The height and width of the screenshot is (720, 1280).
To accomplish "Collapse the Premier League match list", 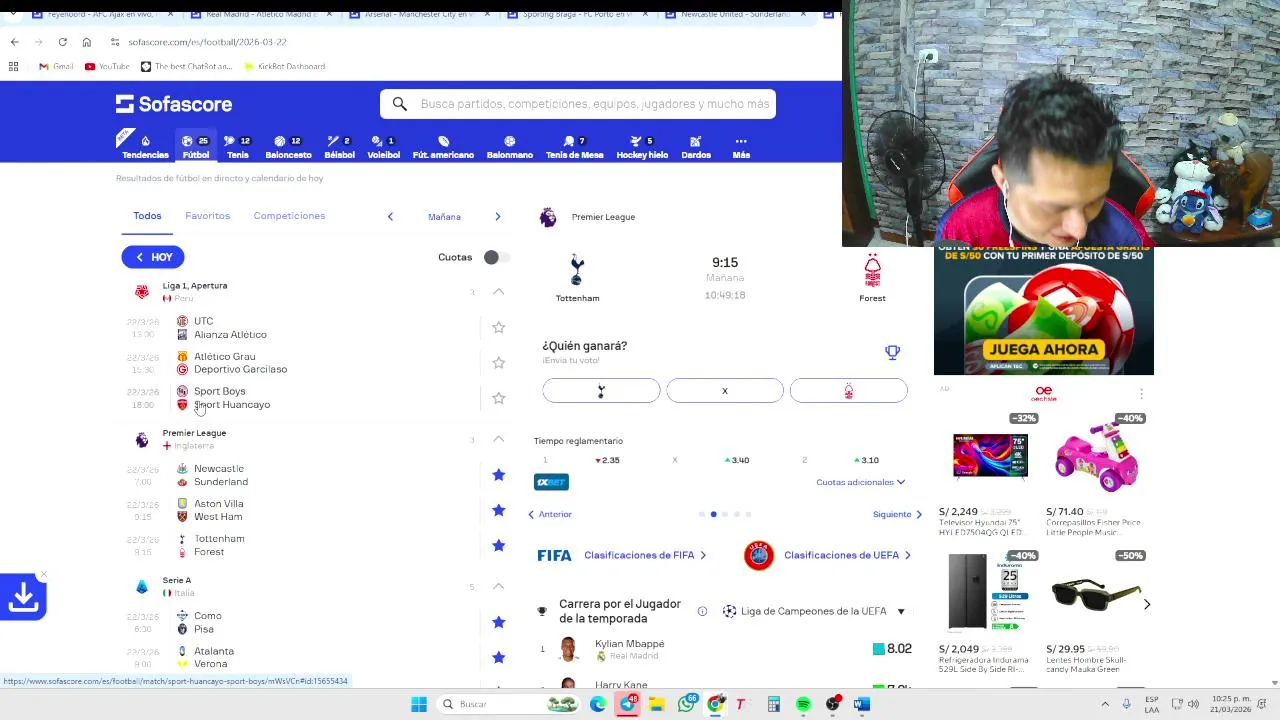I will pyautogui.click(x=498, y=439).
